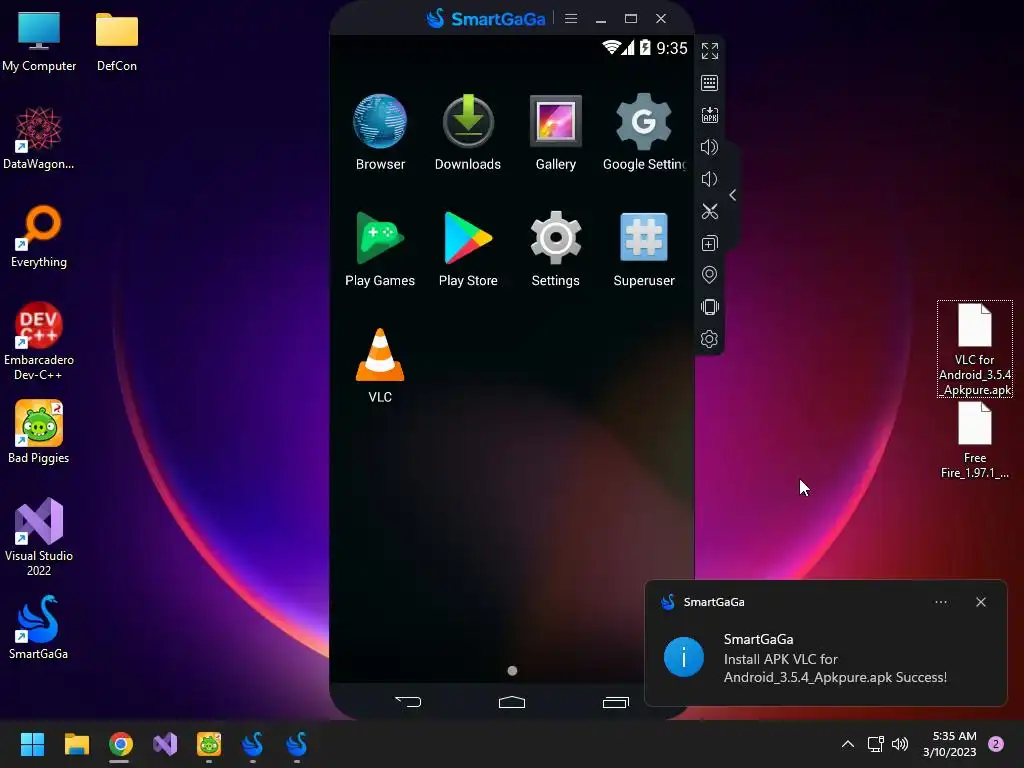Select SmartGaGa desktop shortcut
1024x768 pixels.
(x=39, y=628)
